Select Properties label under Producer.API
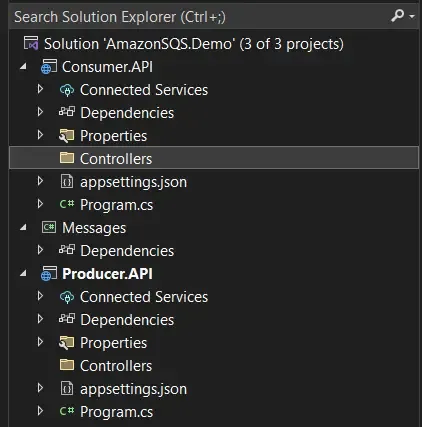 coord(113,343)
